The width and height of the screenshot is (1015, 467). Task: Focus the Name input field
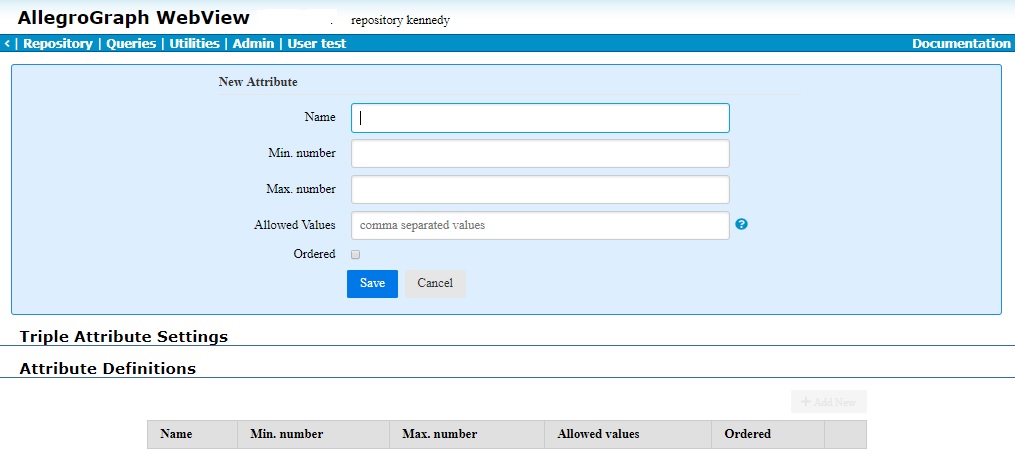click(x=540, y=118)
